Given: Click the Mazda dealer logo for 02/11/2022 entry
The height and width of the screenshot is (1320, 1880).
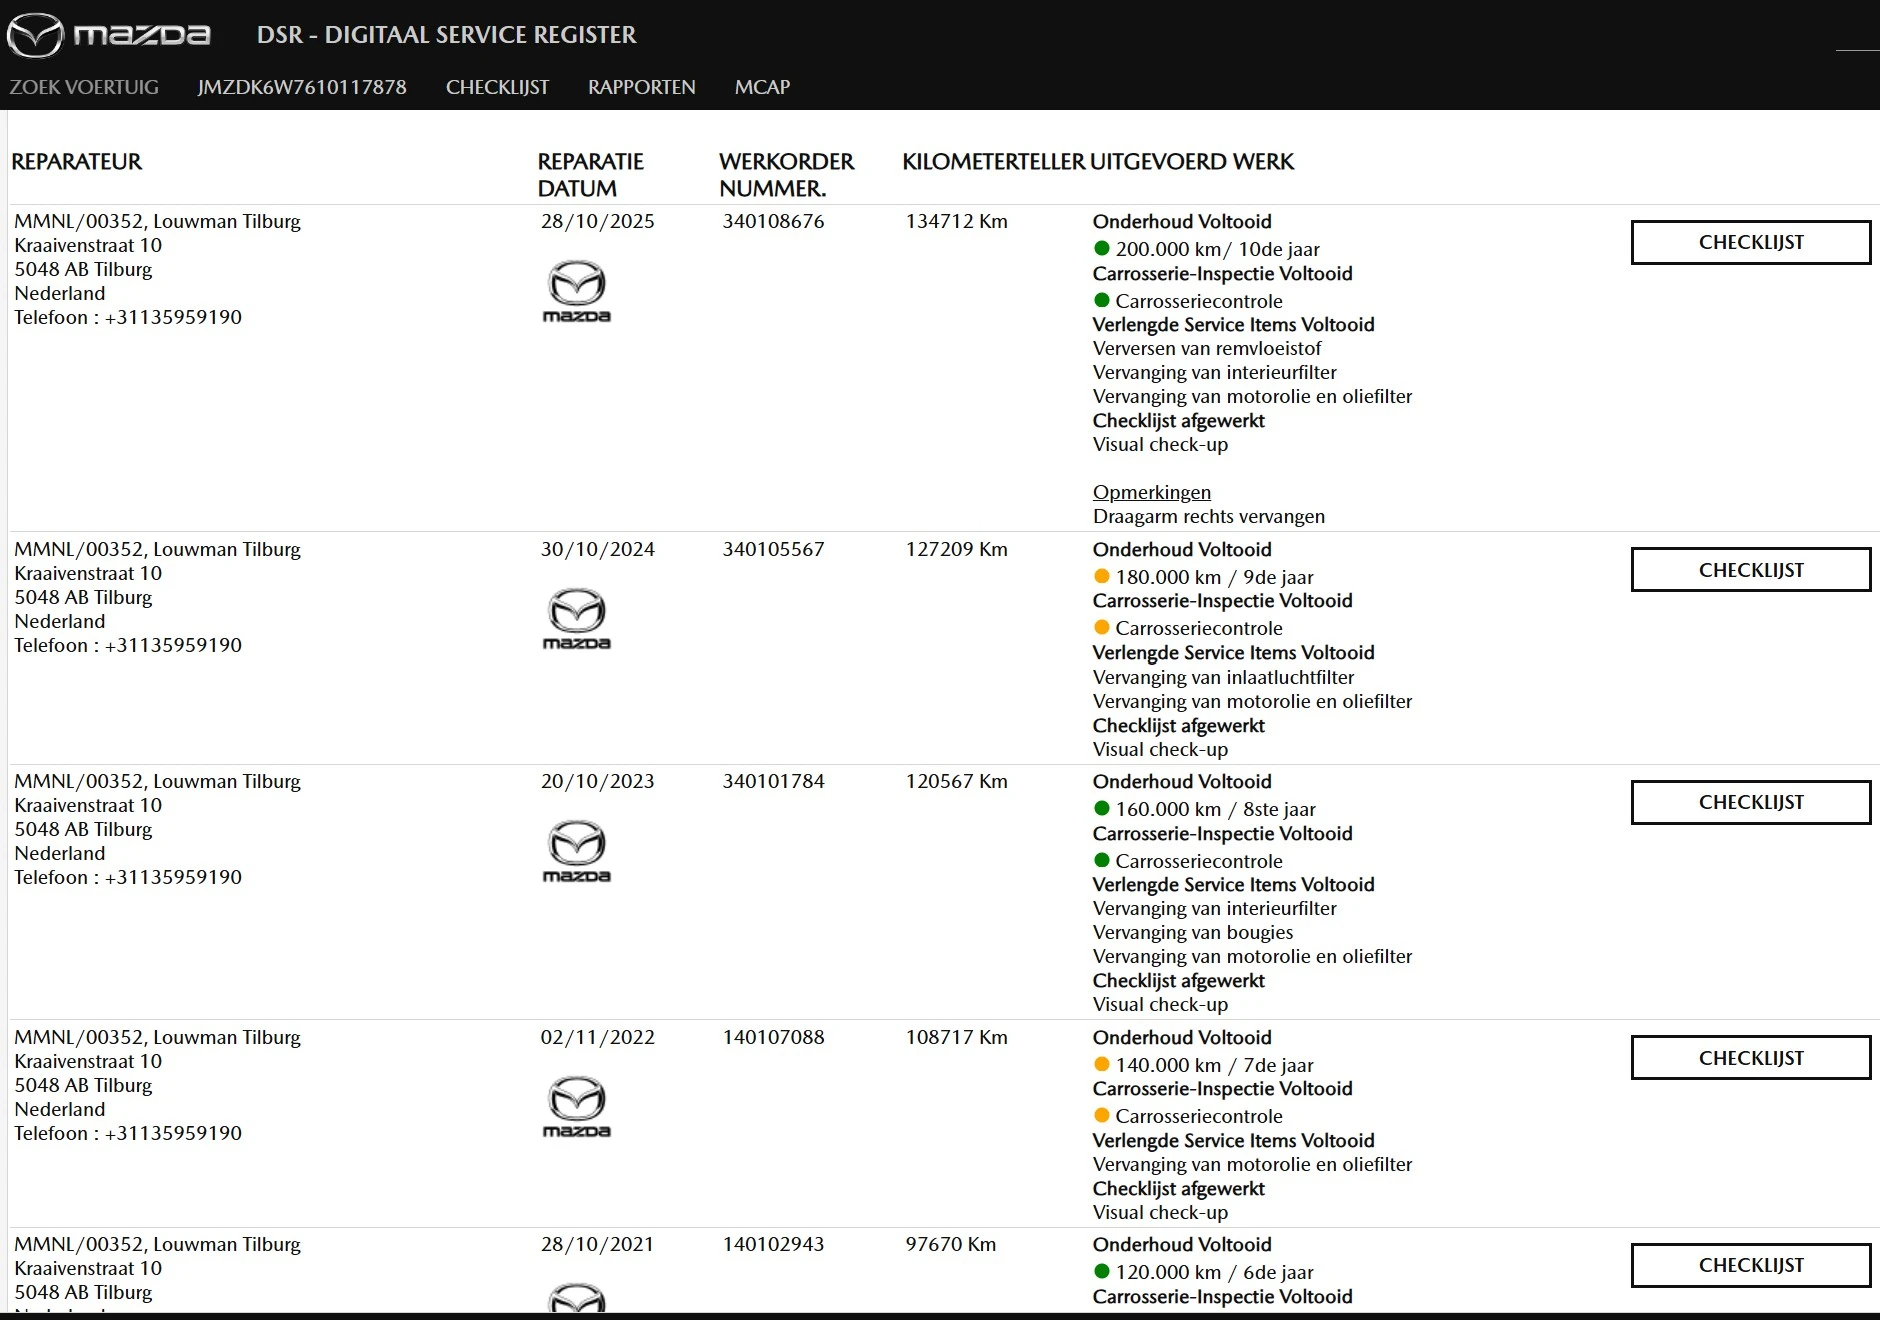Looking at the screenshot, I should click(577, 1107).
